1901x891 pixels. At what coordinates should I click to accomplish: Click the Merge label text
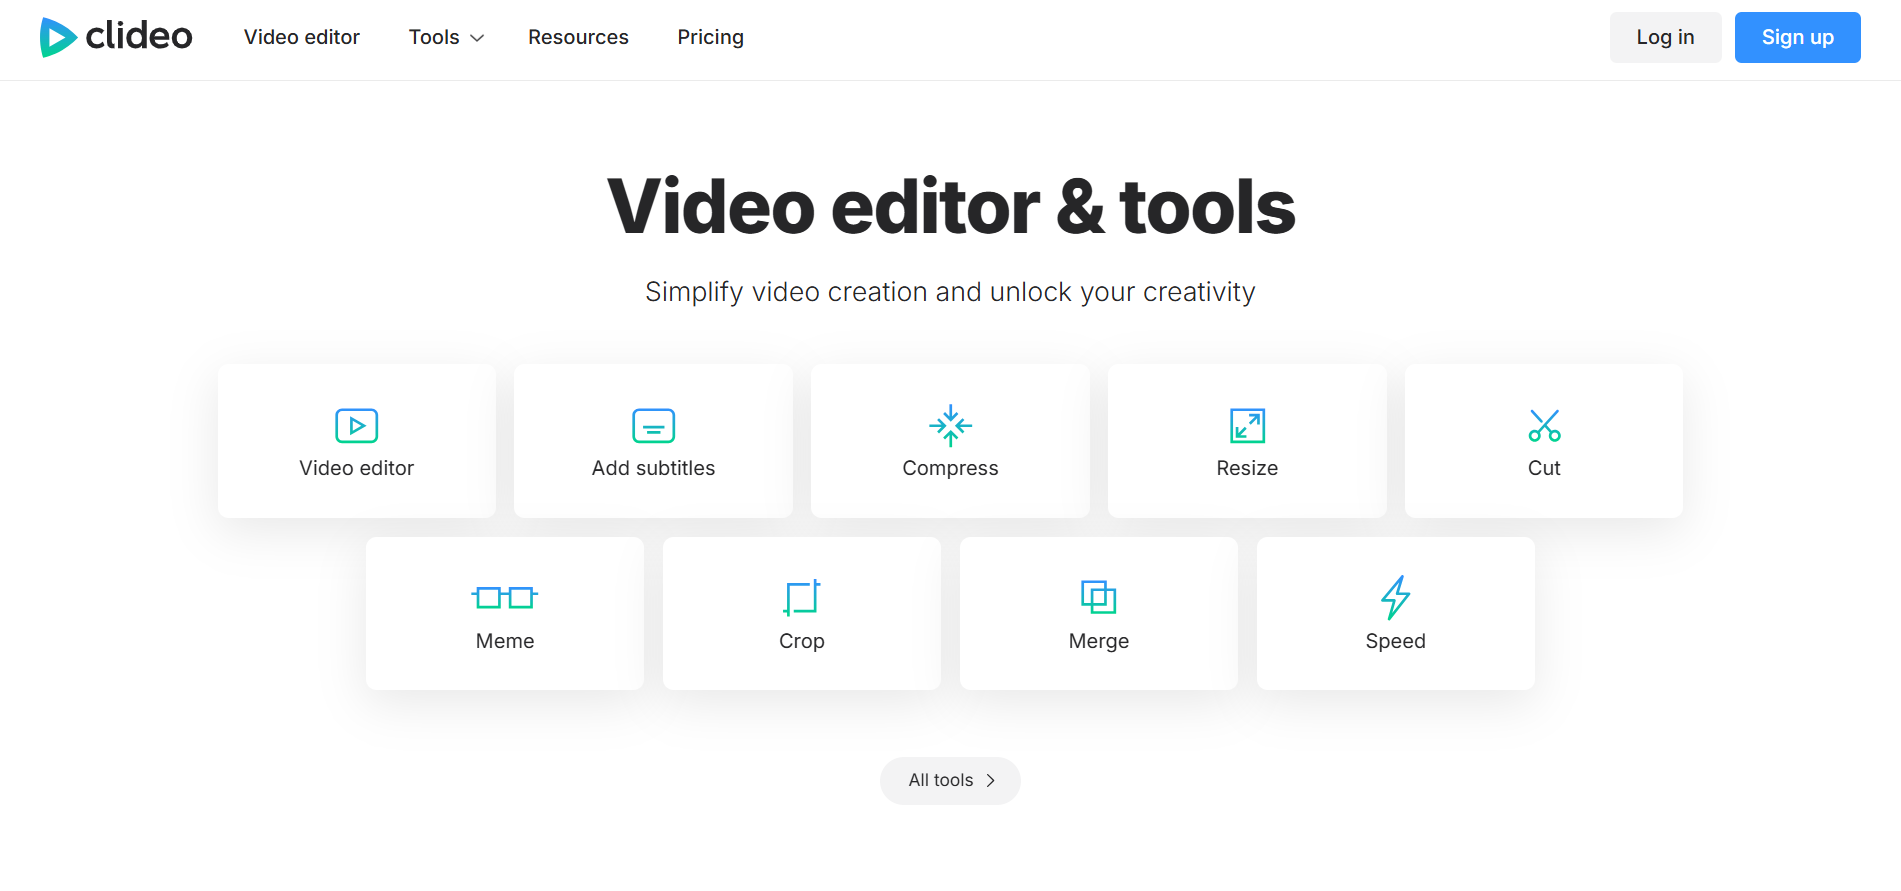pyautogui.click(x=1098, y=641)
